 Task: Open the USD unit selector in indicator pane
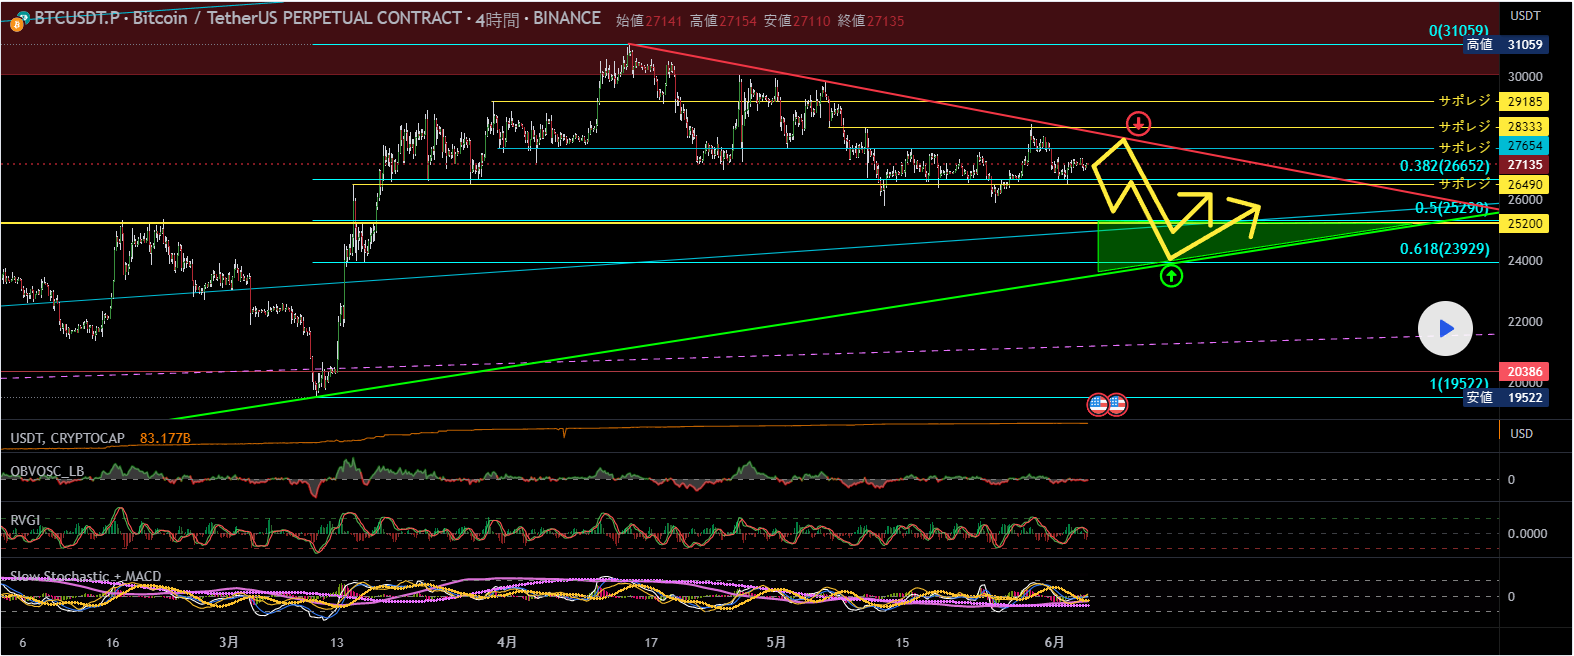(1521, 434)
